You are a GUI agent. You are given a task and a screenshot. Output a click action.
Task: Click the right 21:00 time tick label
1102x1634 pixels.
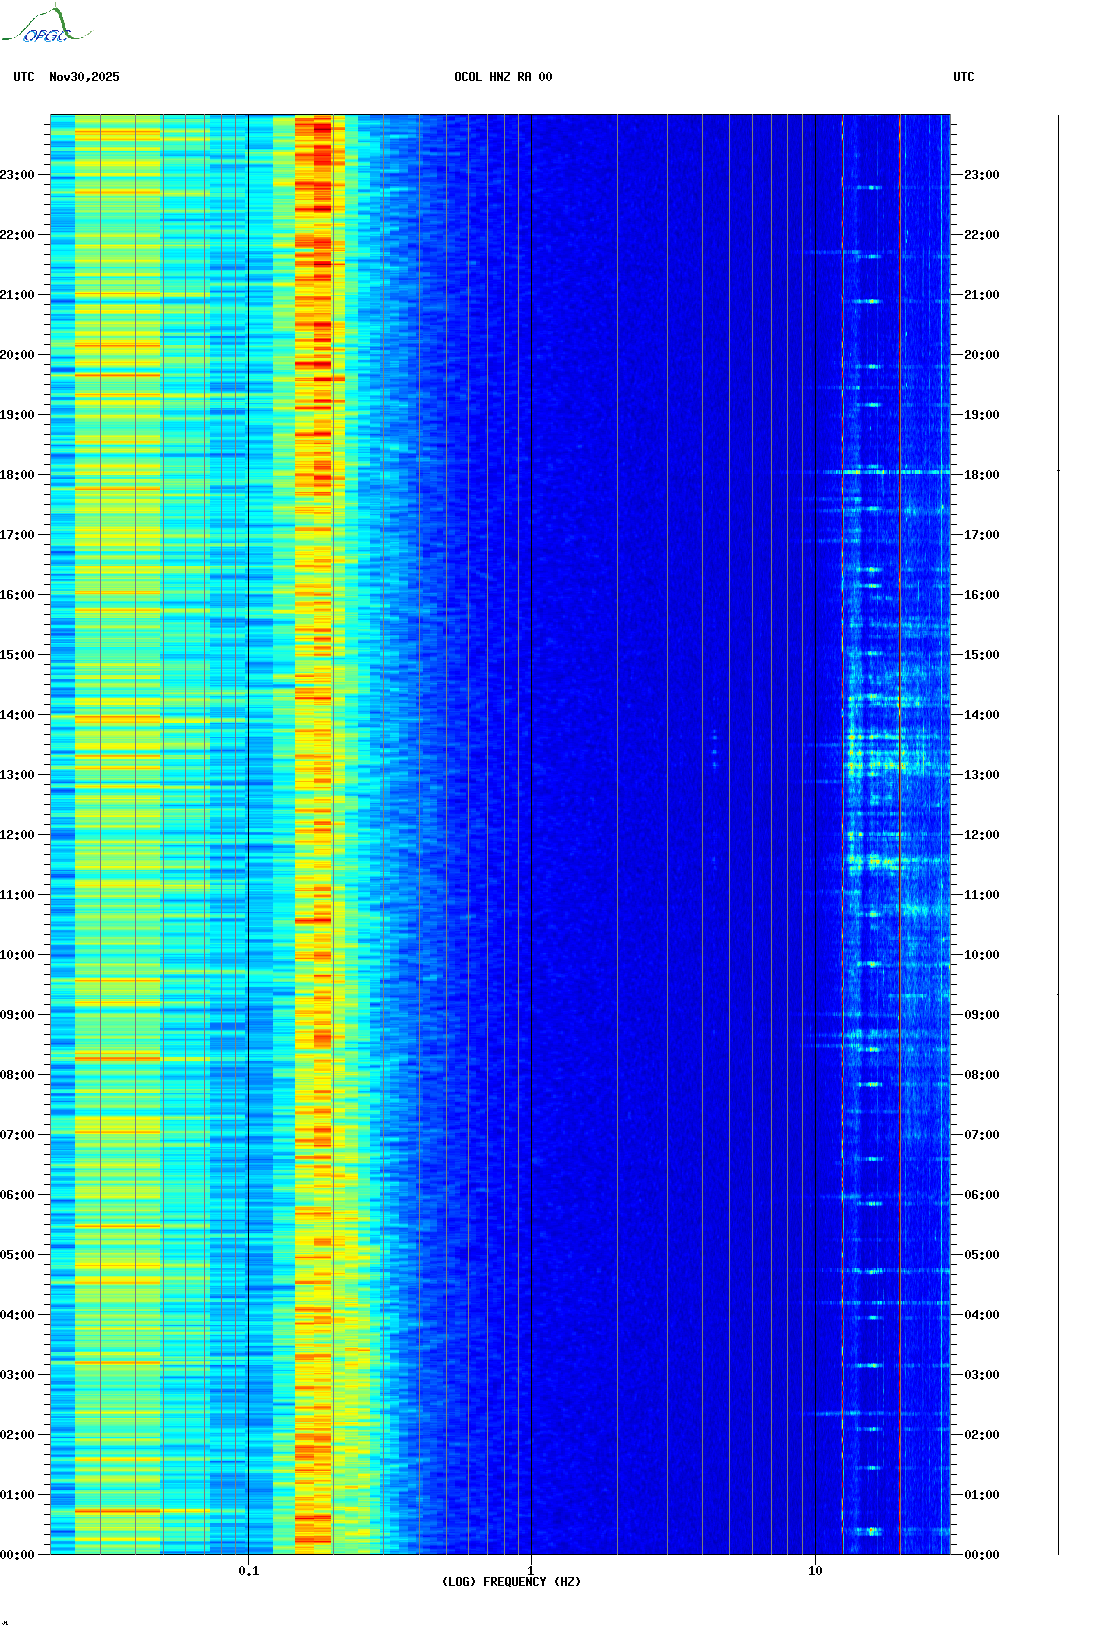tap(982, 295)
